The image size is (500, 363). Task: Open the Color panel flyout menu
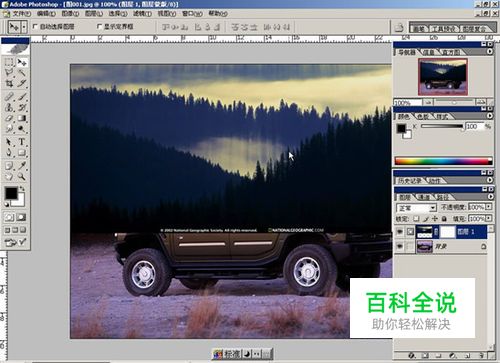490,116
